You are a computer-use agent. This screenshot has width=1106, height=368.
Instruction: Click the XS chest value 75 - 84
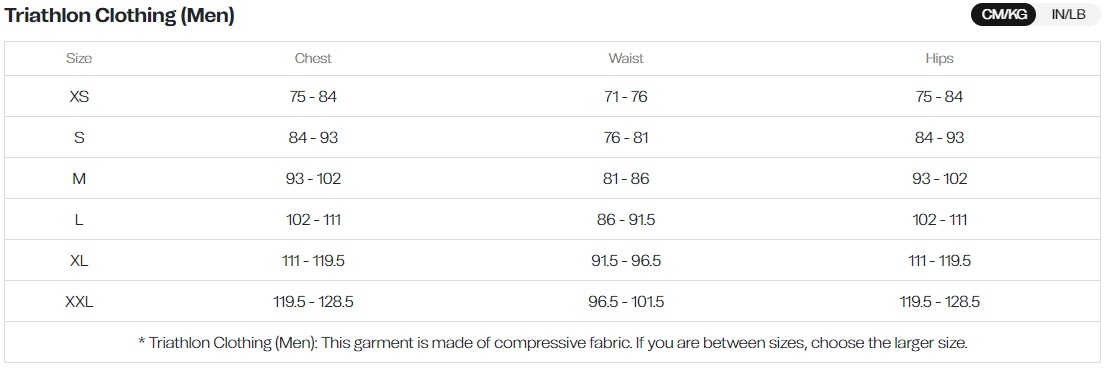[313, 97]
